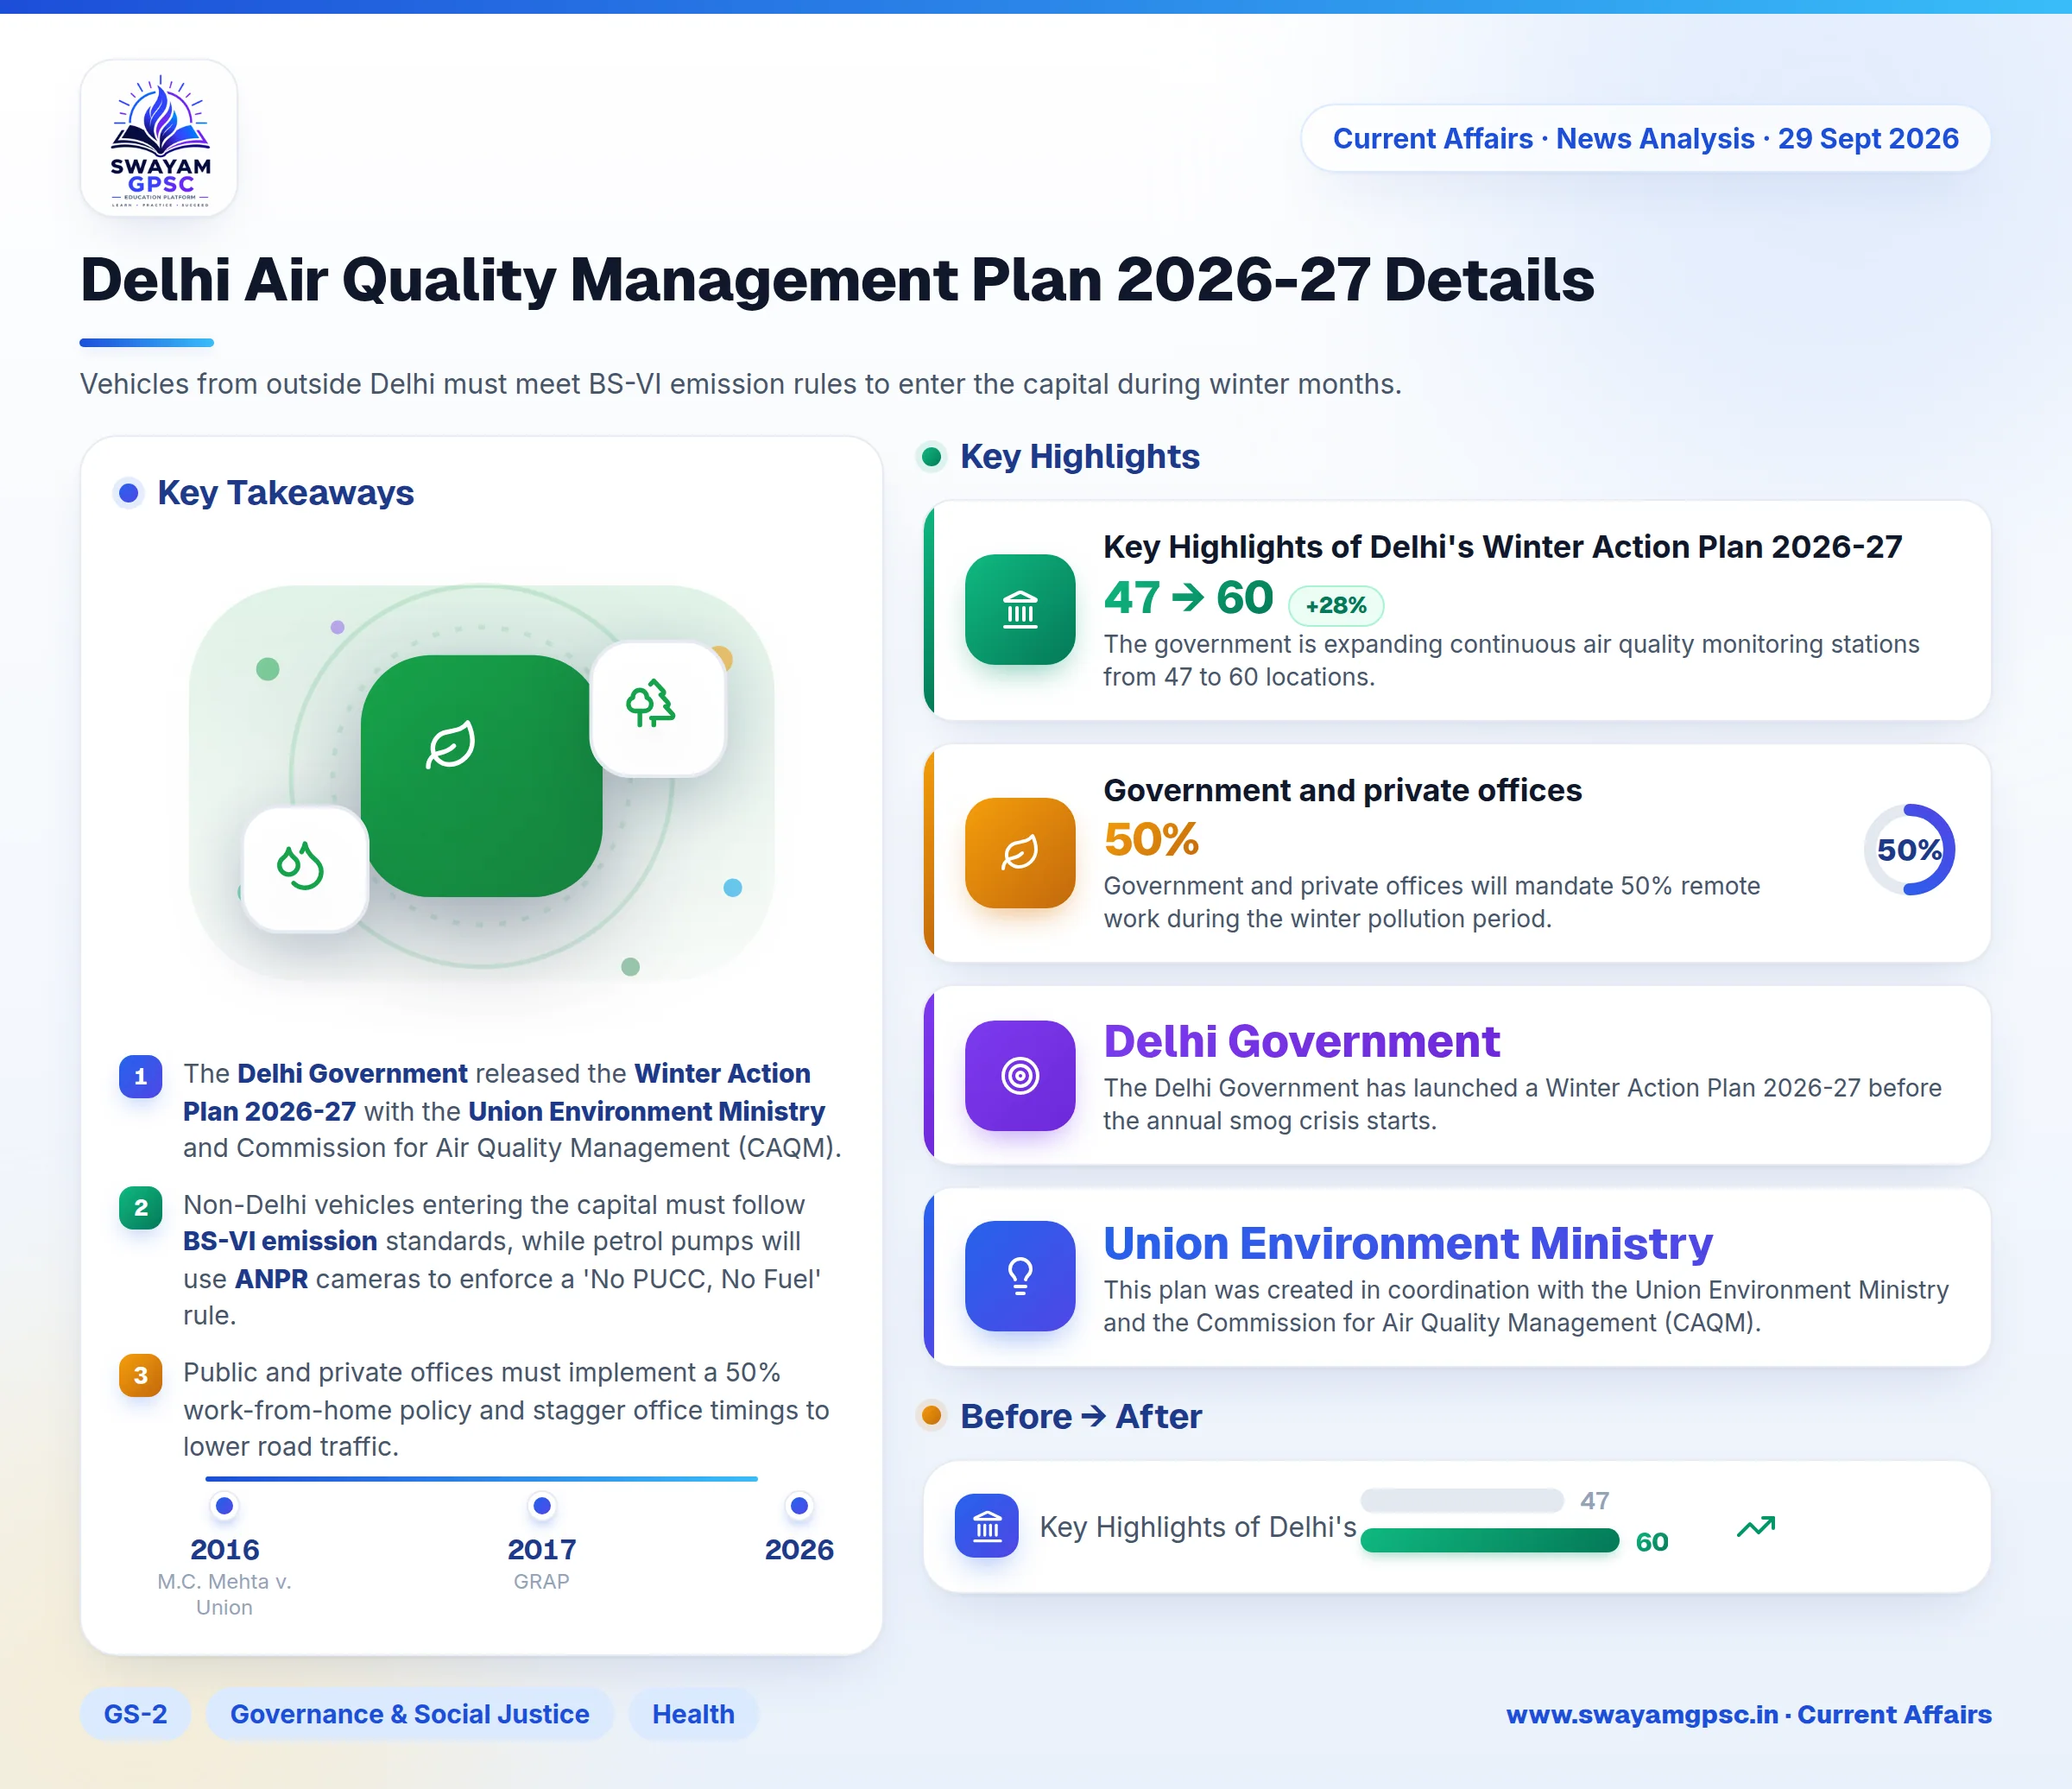2072x1789 pixels.
Task: Click the blue lightbulb icon beside Union Environment Ministry
Action: pyautogui.click(x=1020, y=1275)
